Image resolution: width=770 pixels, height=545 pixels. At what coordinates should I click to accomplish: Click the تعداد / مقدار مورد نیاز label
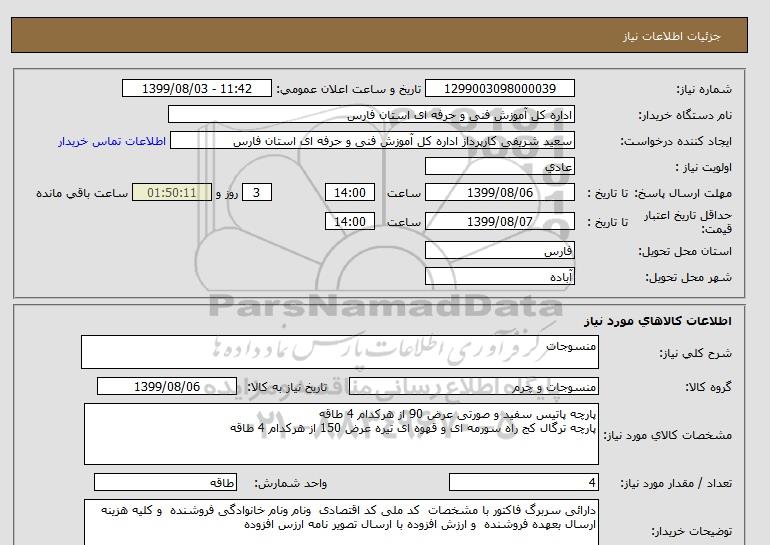676,484
